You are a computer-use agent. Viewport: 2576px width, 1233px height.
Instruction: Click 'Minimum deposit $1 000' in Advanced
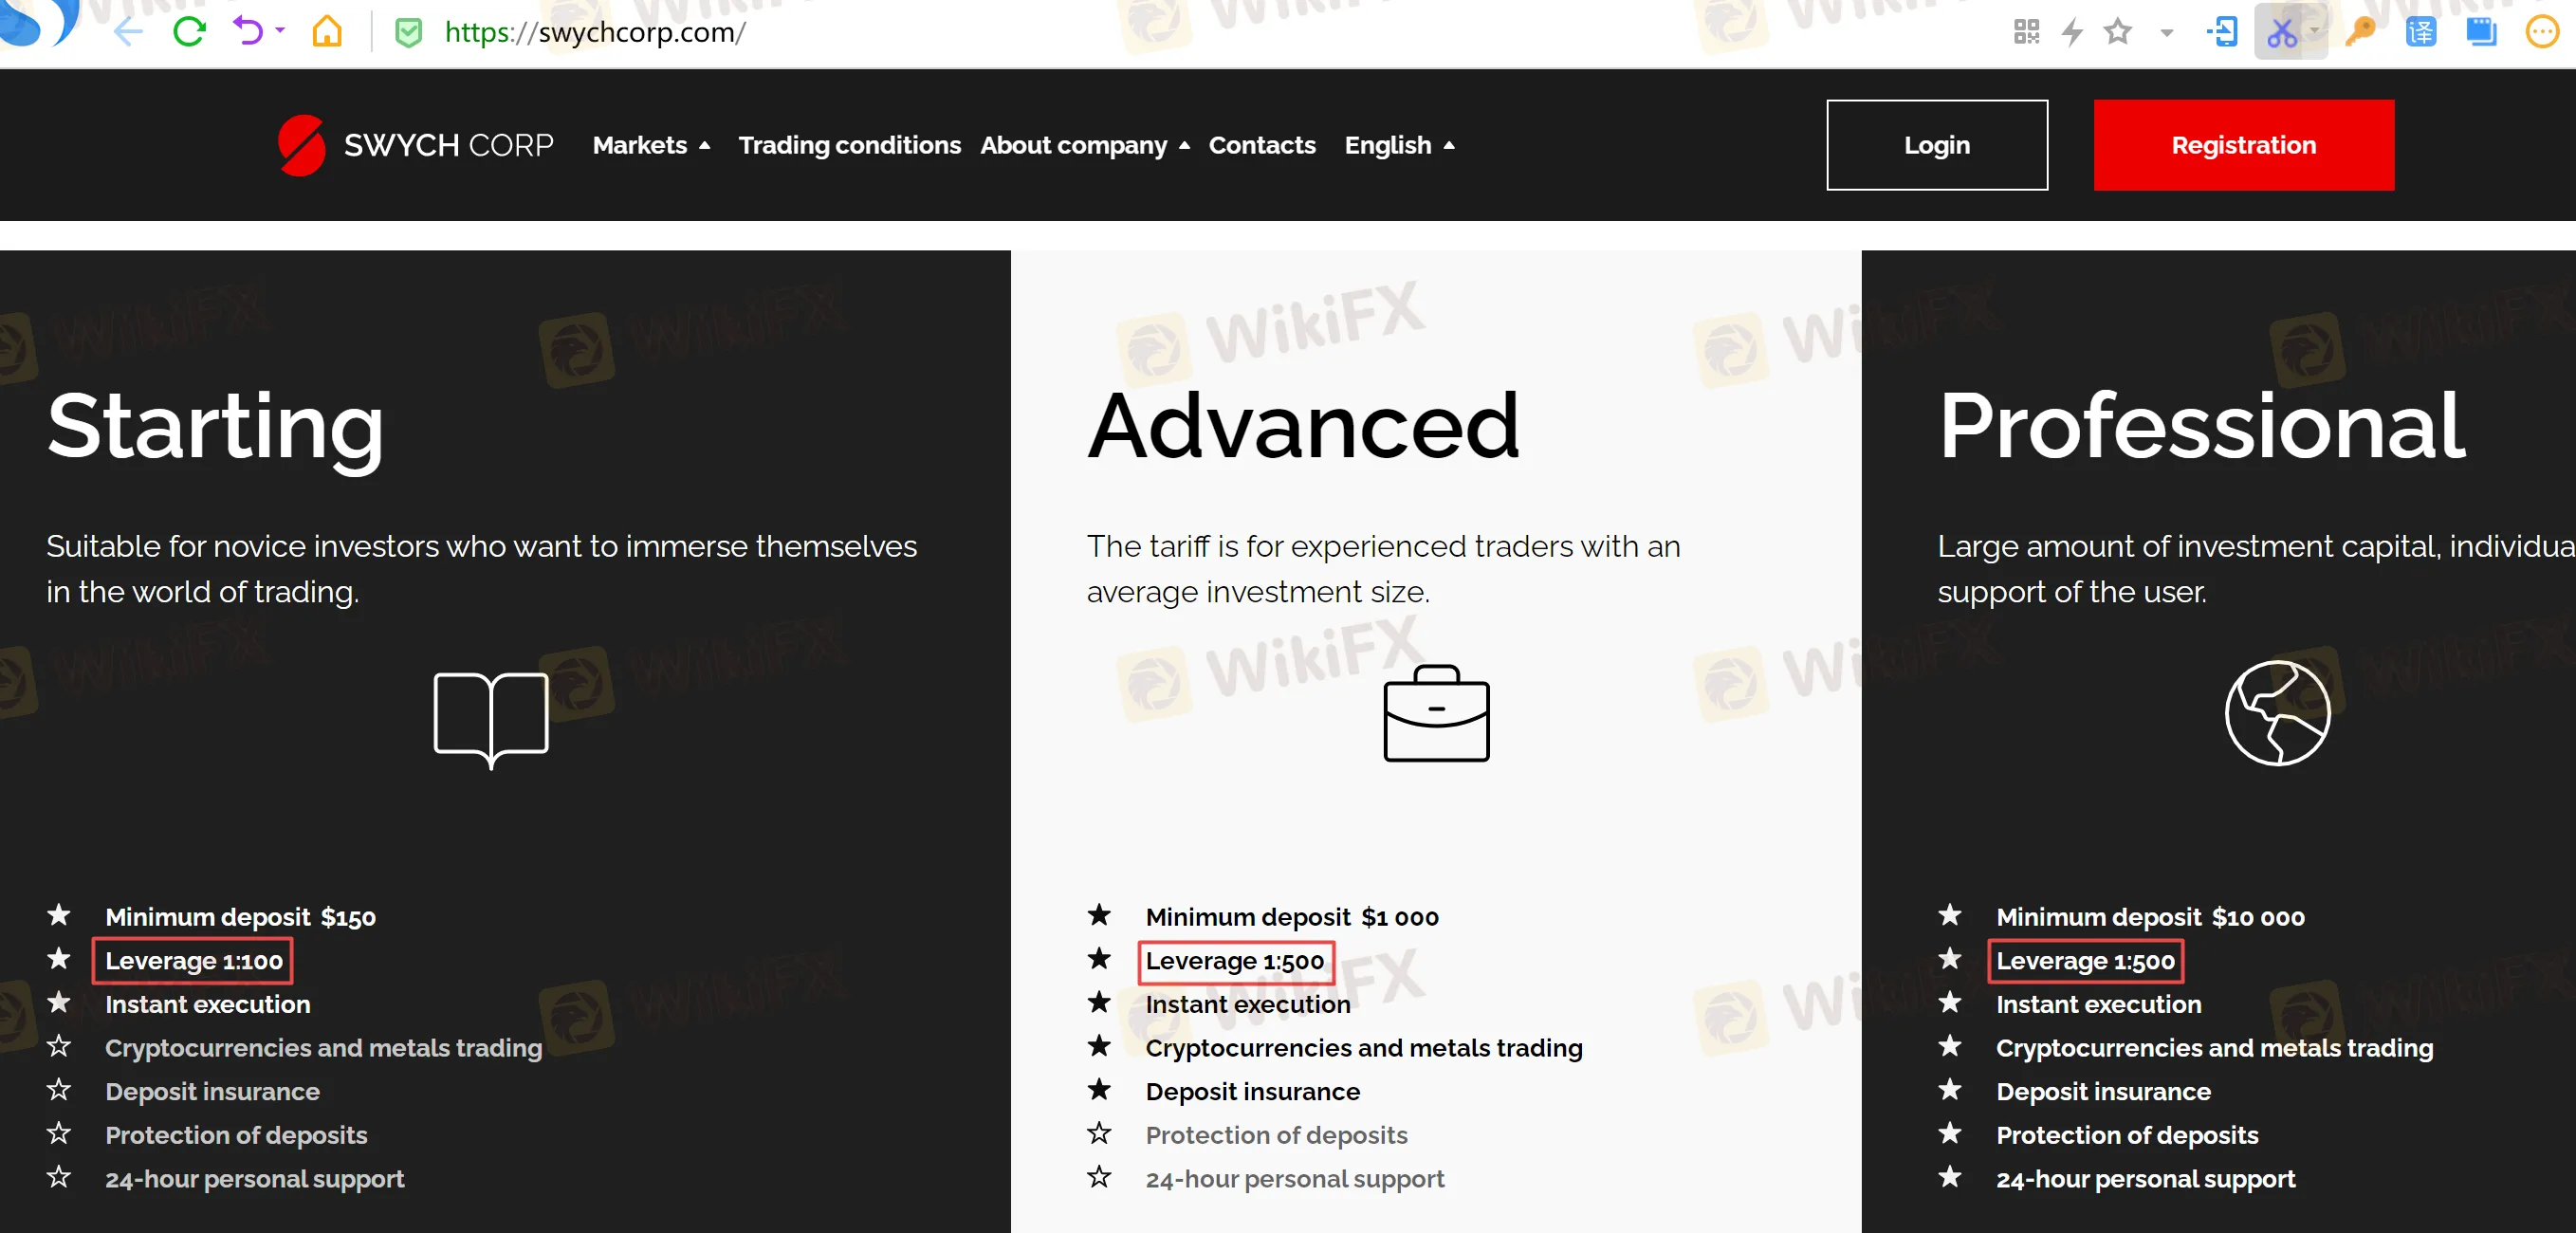[x=1291, y=916]
